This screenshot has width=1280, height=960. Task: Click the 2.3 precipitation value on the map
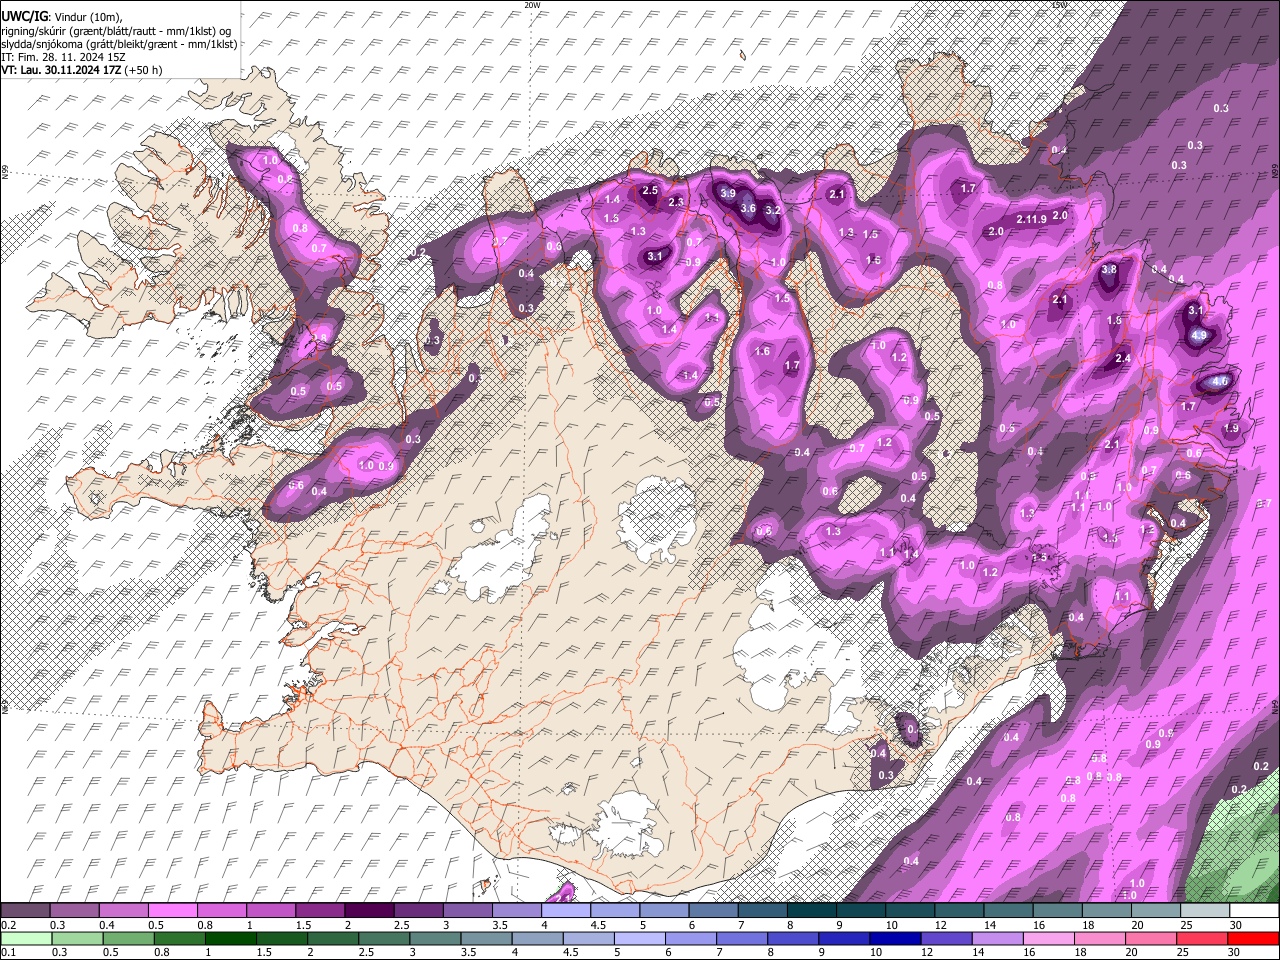coord(675,202)
